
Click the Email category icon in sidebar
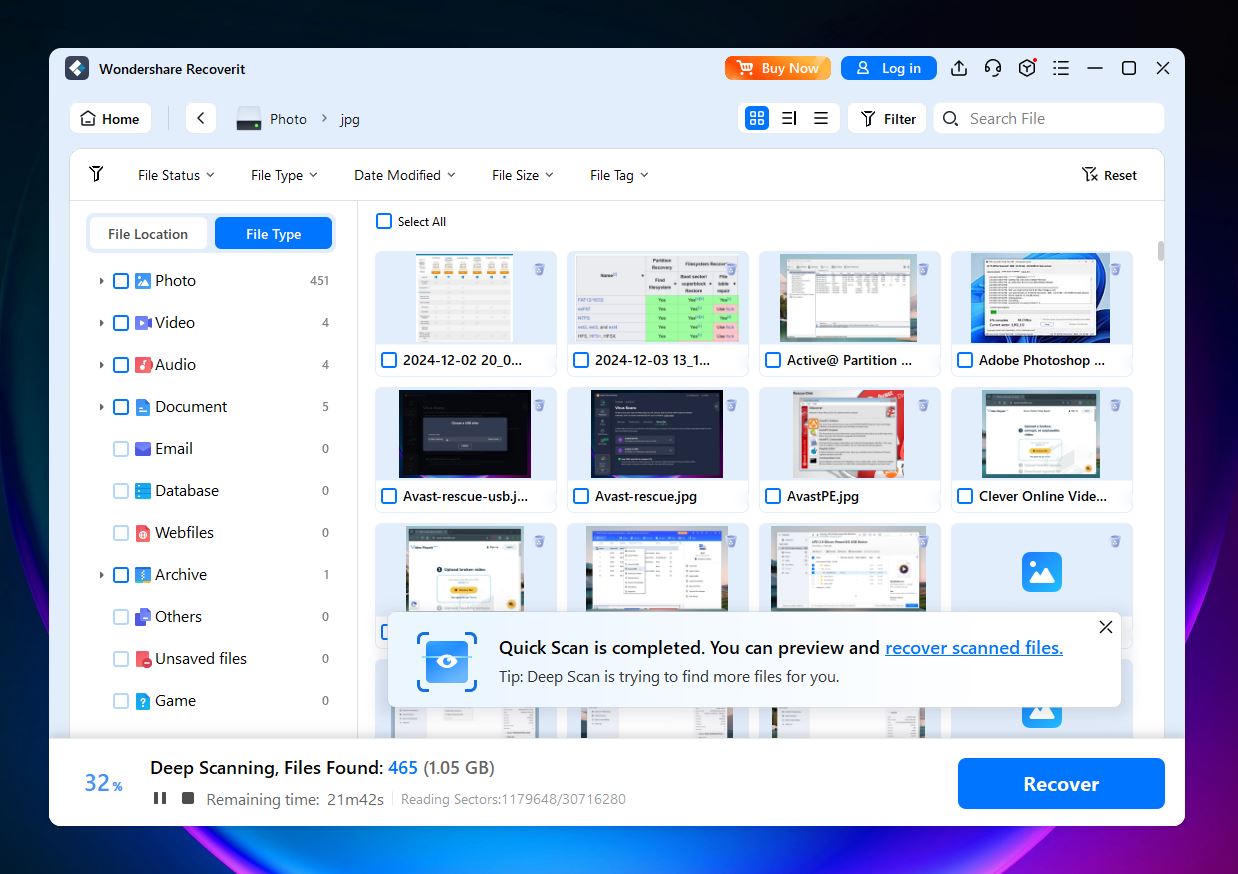143,449
